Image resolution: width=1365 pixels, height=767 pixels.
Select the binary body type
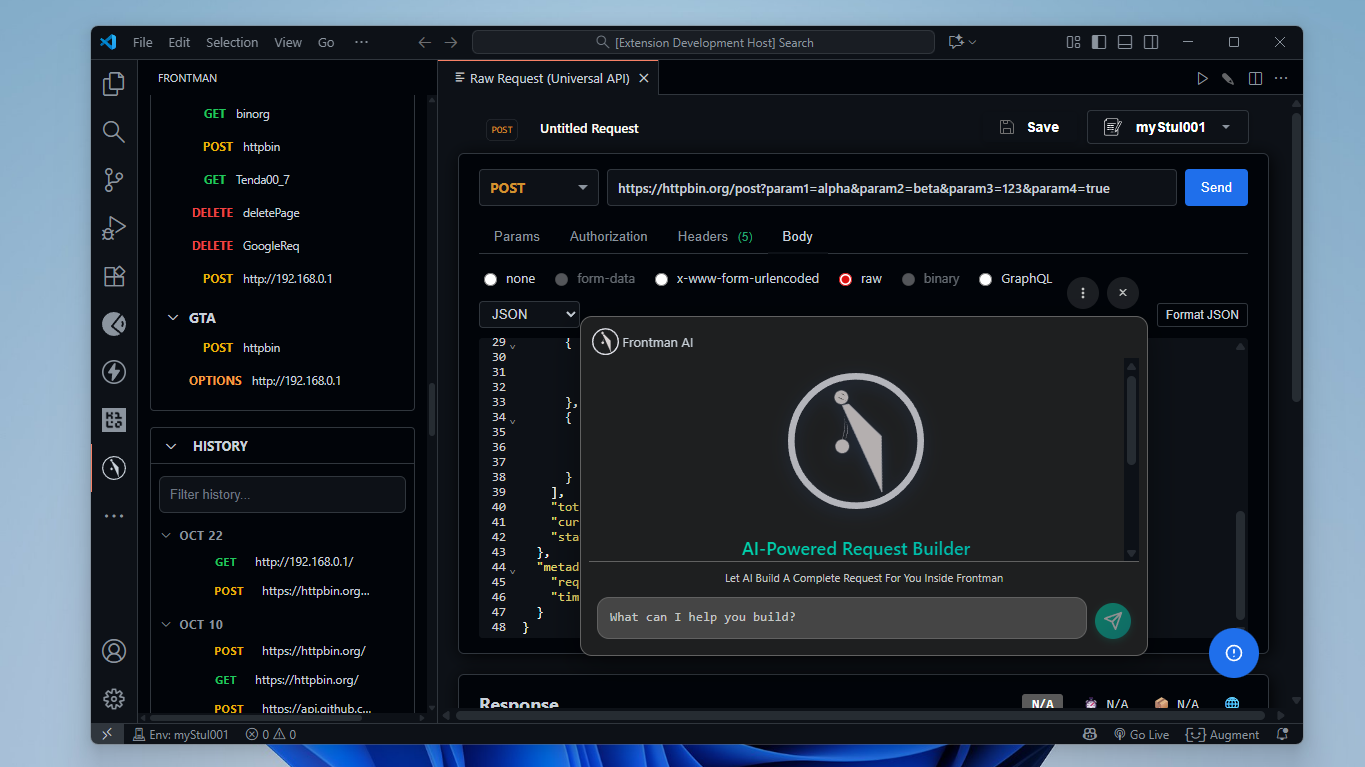point(908,279)
